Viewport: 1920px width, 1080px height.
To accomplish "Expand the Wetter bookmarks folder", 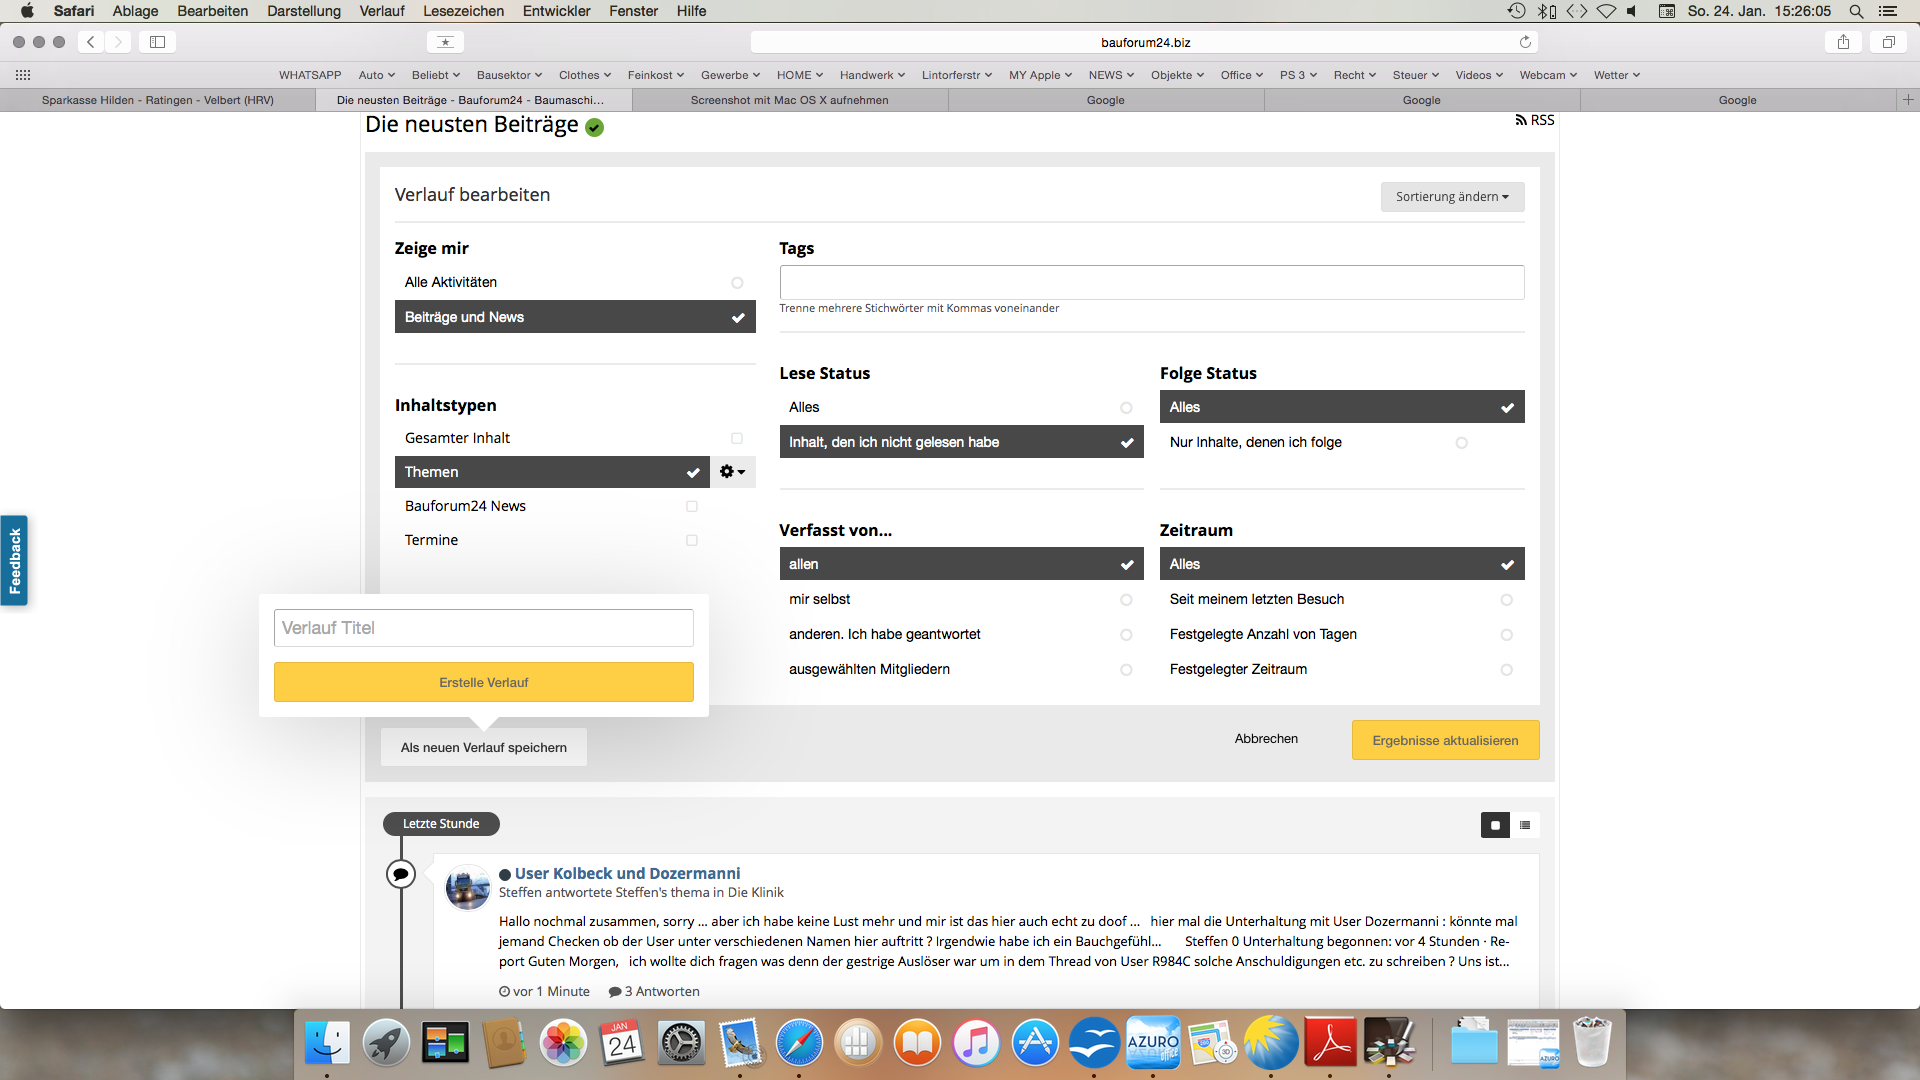I will point(1616,75).
